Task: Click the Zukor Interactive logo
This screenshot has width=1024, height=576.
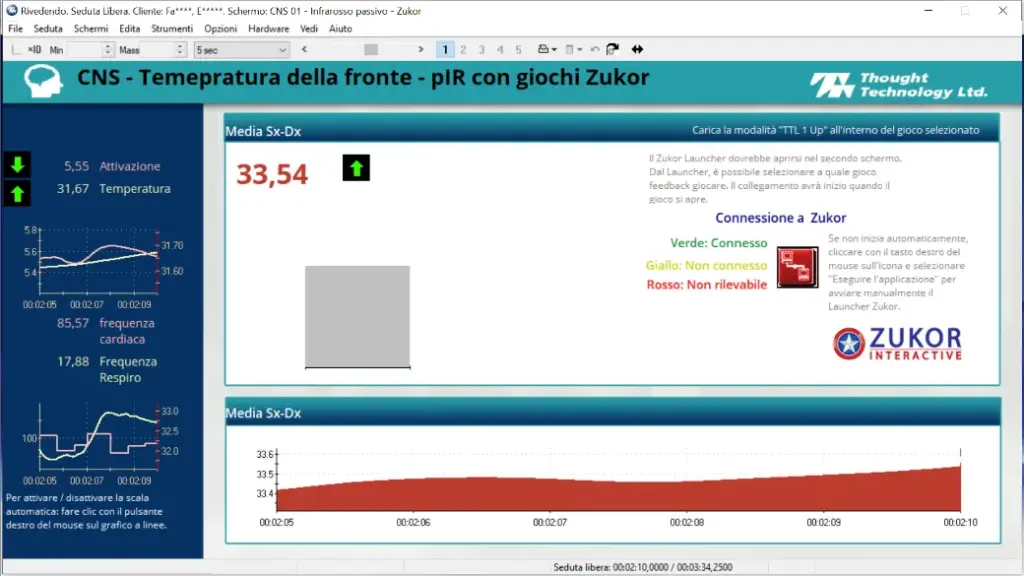Action: [x=897, y=344]
